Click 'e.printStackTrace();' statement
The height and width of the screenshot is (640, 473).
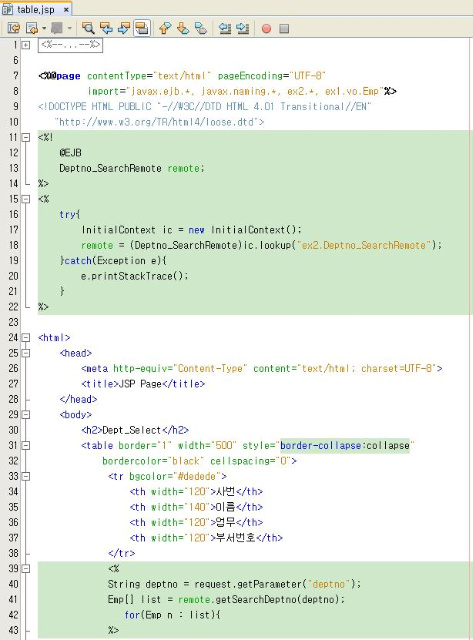135,276
